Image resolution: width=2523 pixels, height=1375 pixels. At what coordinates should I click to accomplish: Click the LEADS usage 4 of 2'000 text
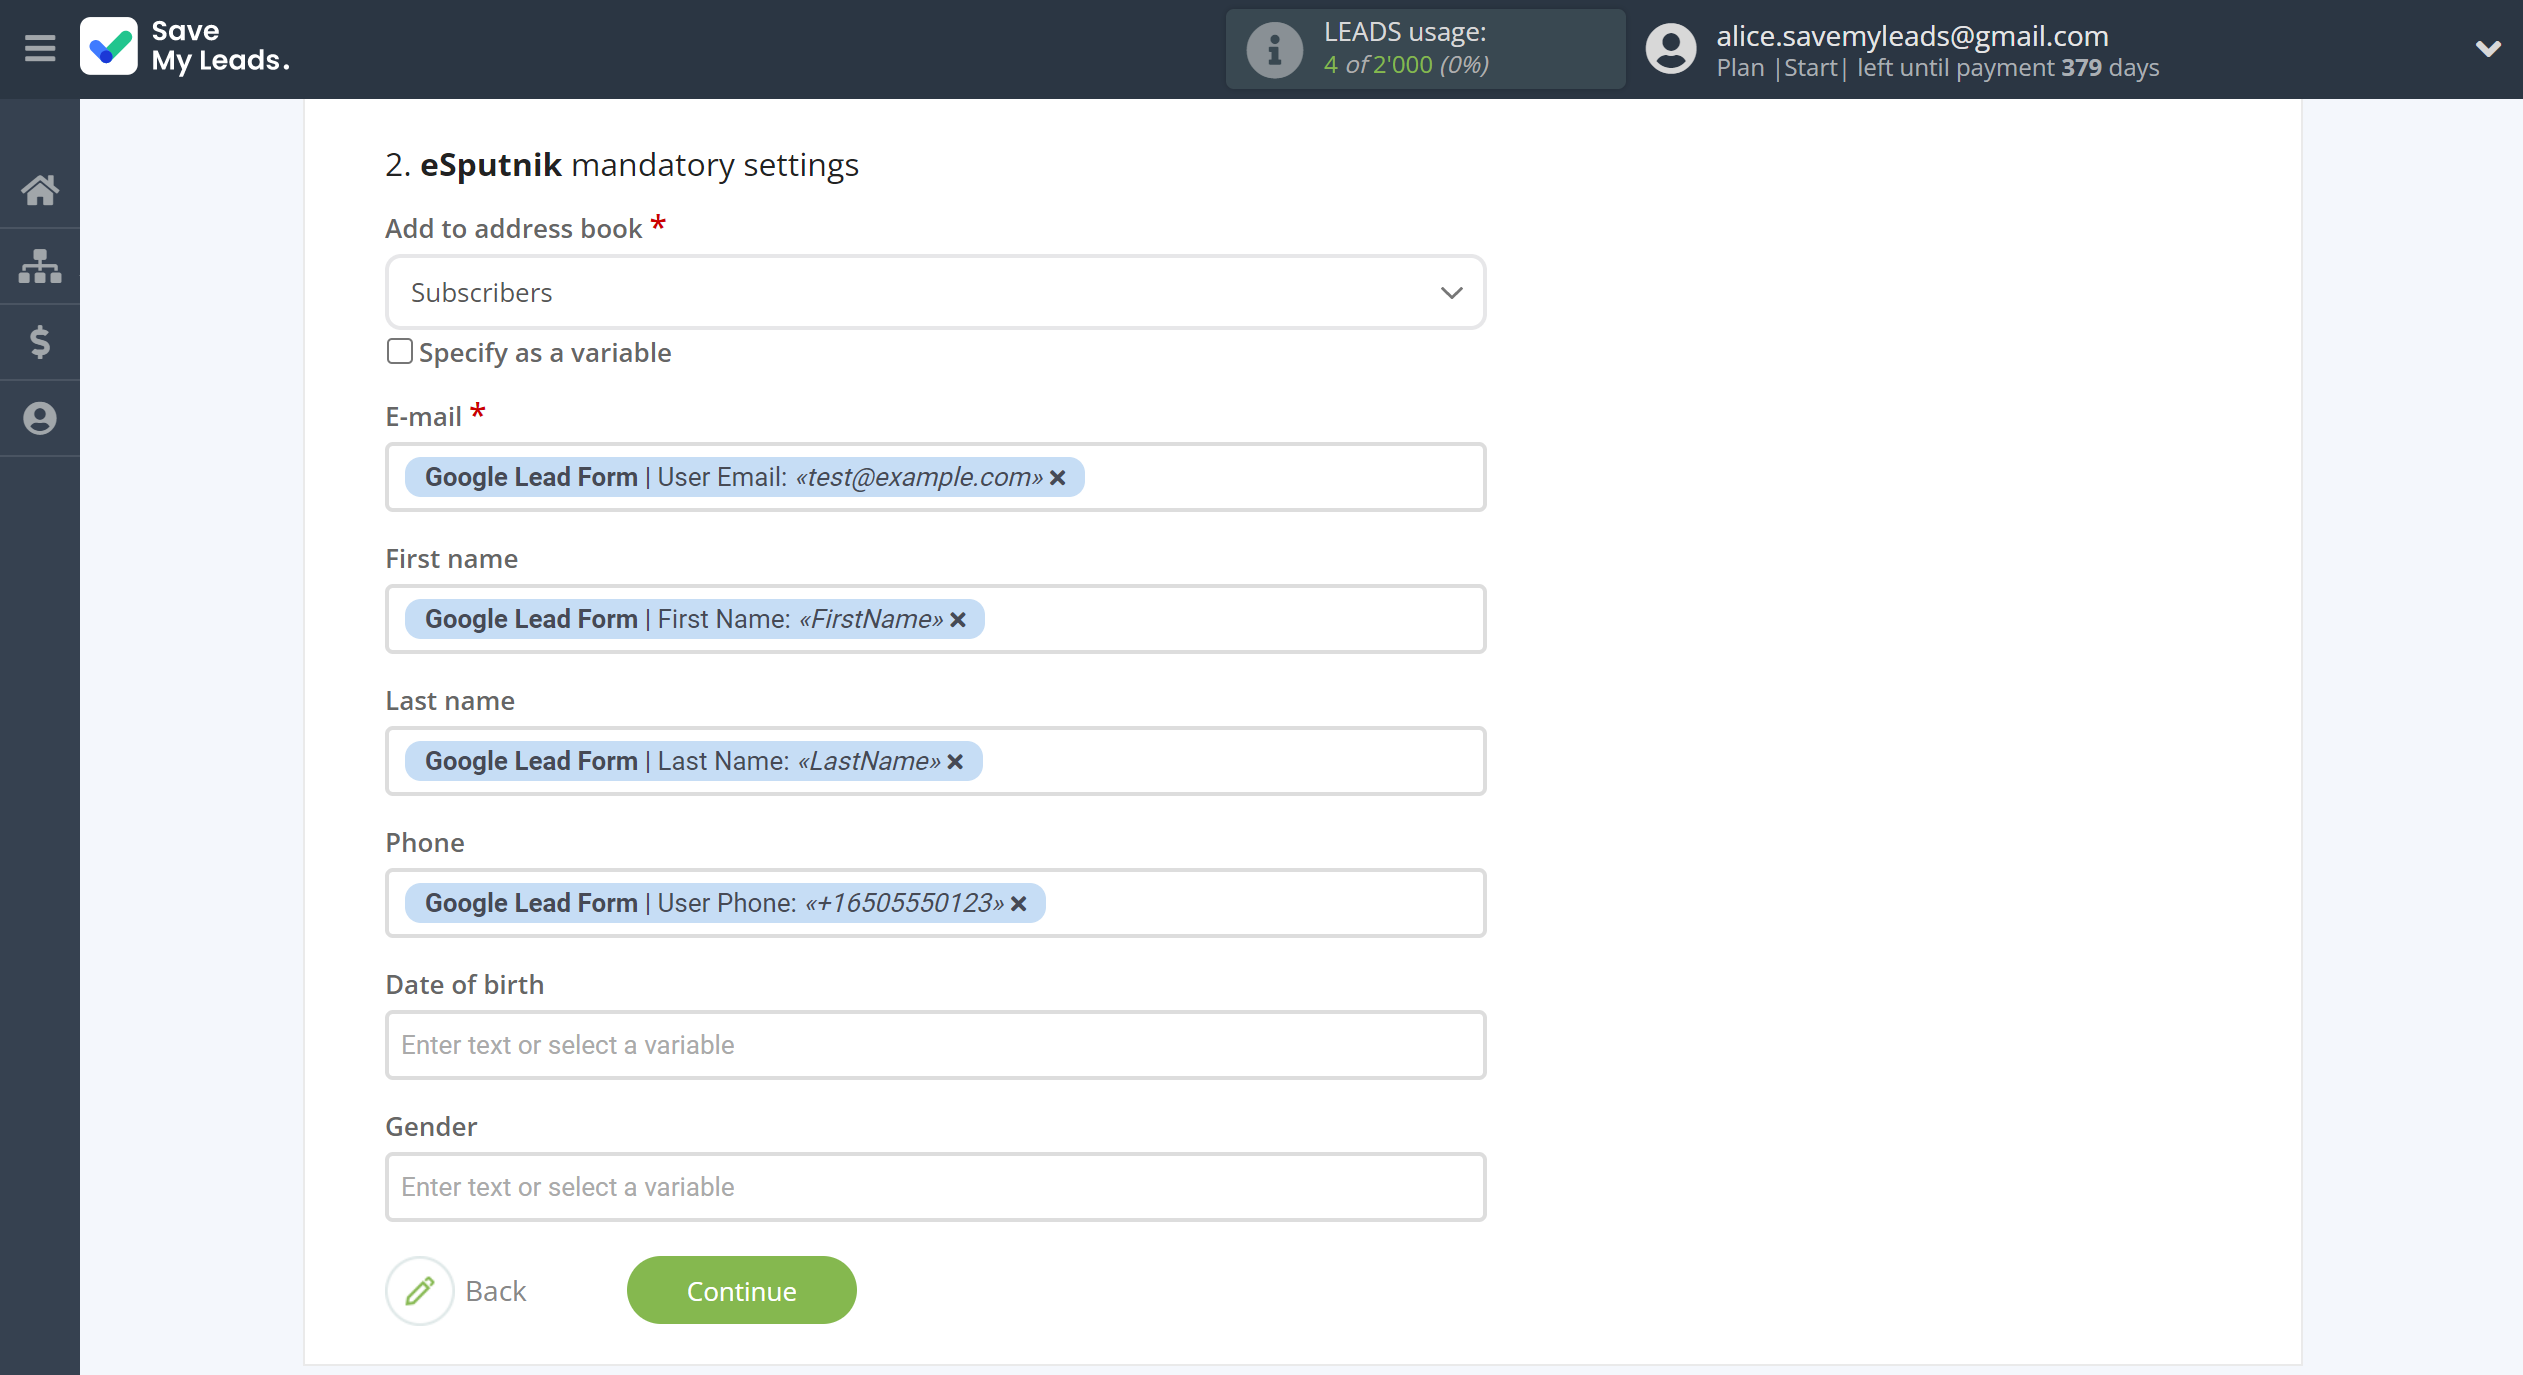pos(1406,64)
